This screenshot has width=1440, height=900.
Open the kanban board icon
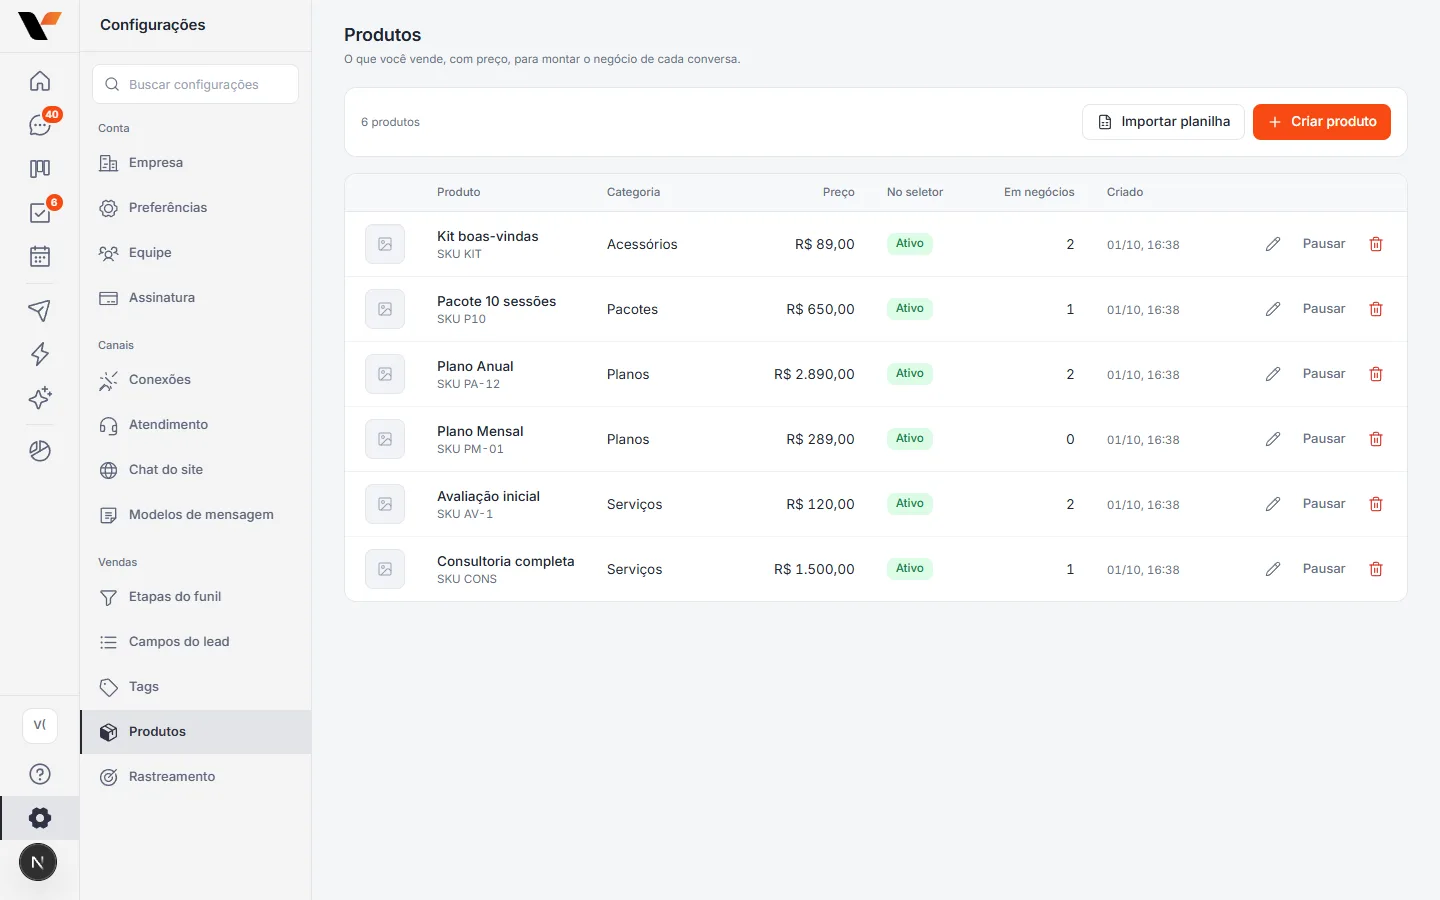40,169
